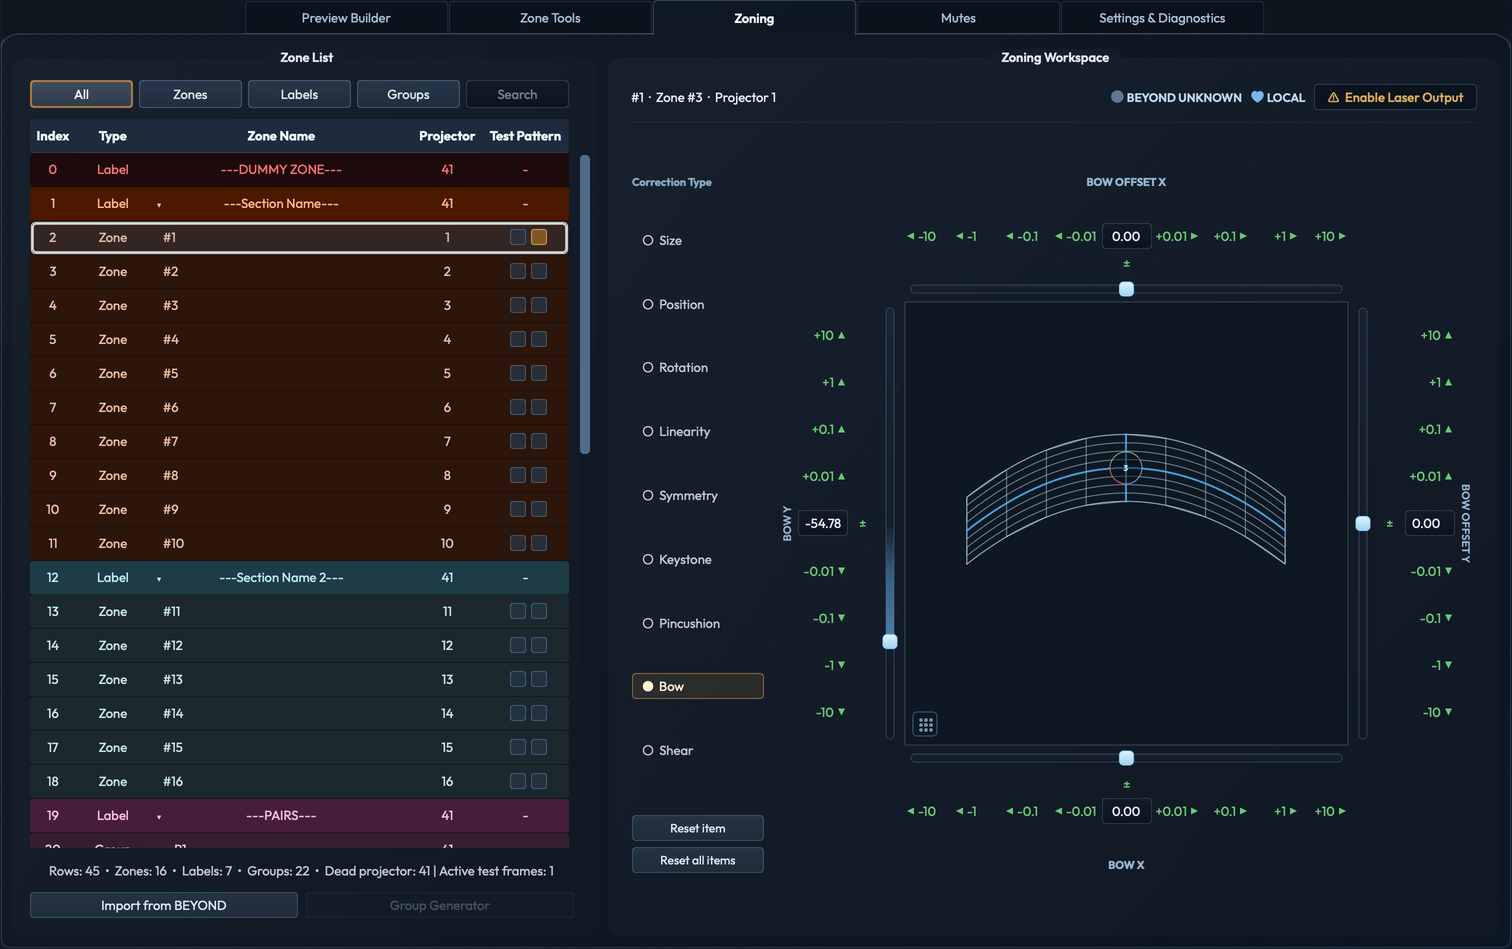
Task: Nudge Bow Offset X by -0.1 arrow
Action: pos(1021,237)
